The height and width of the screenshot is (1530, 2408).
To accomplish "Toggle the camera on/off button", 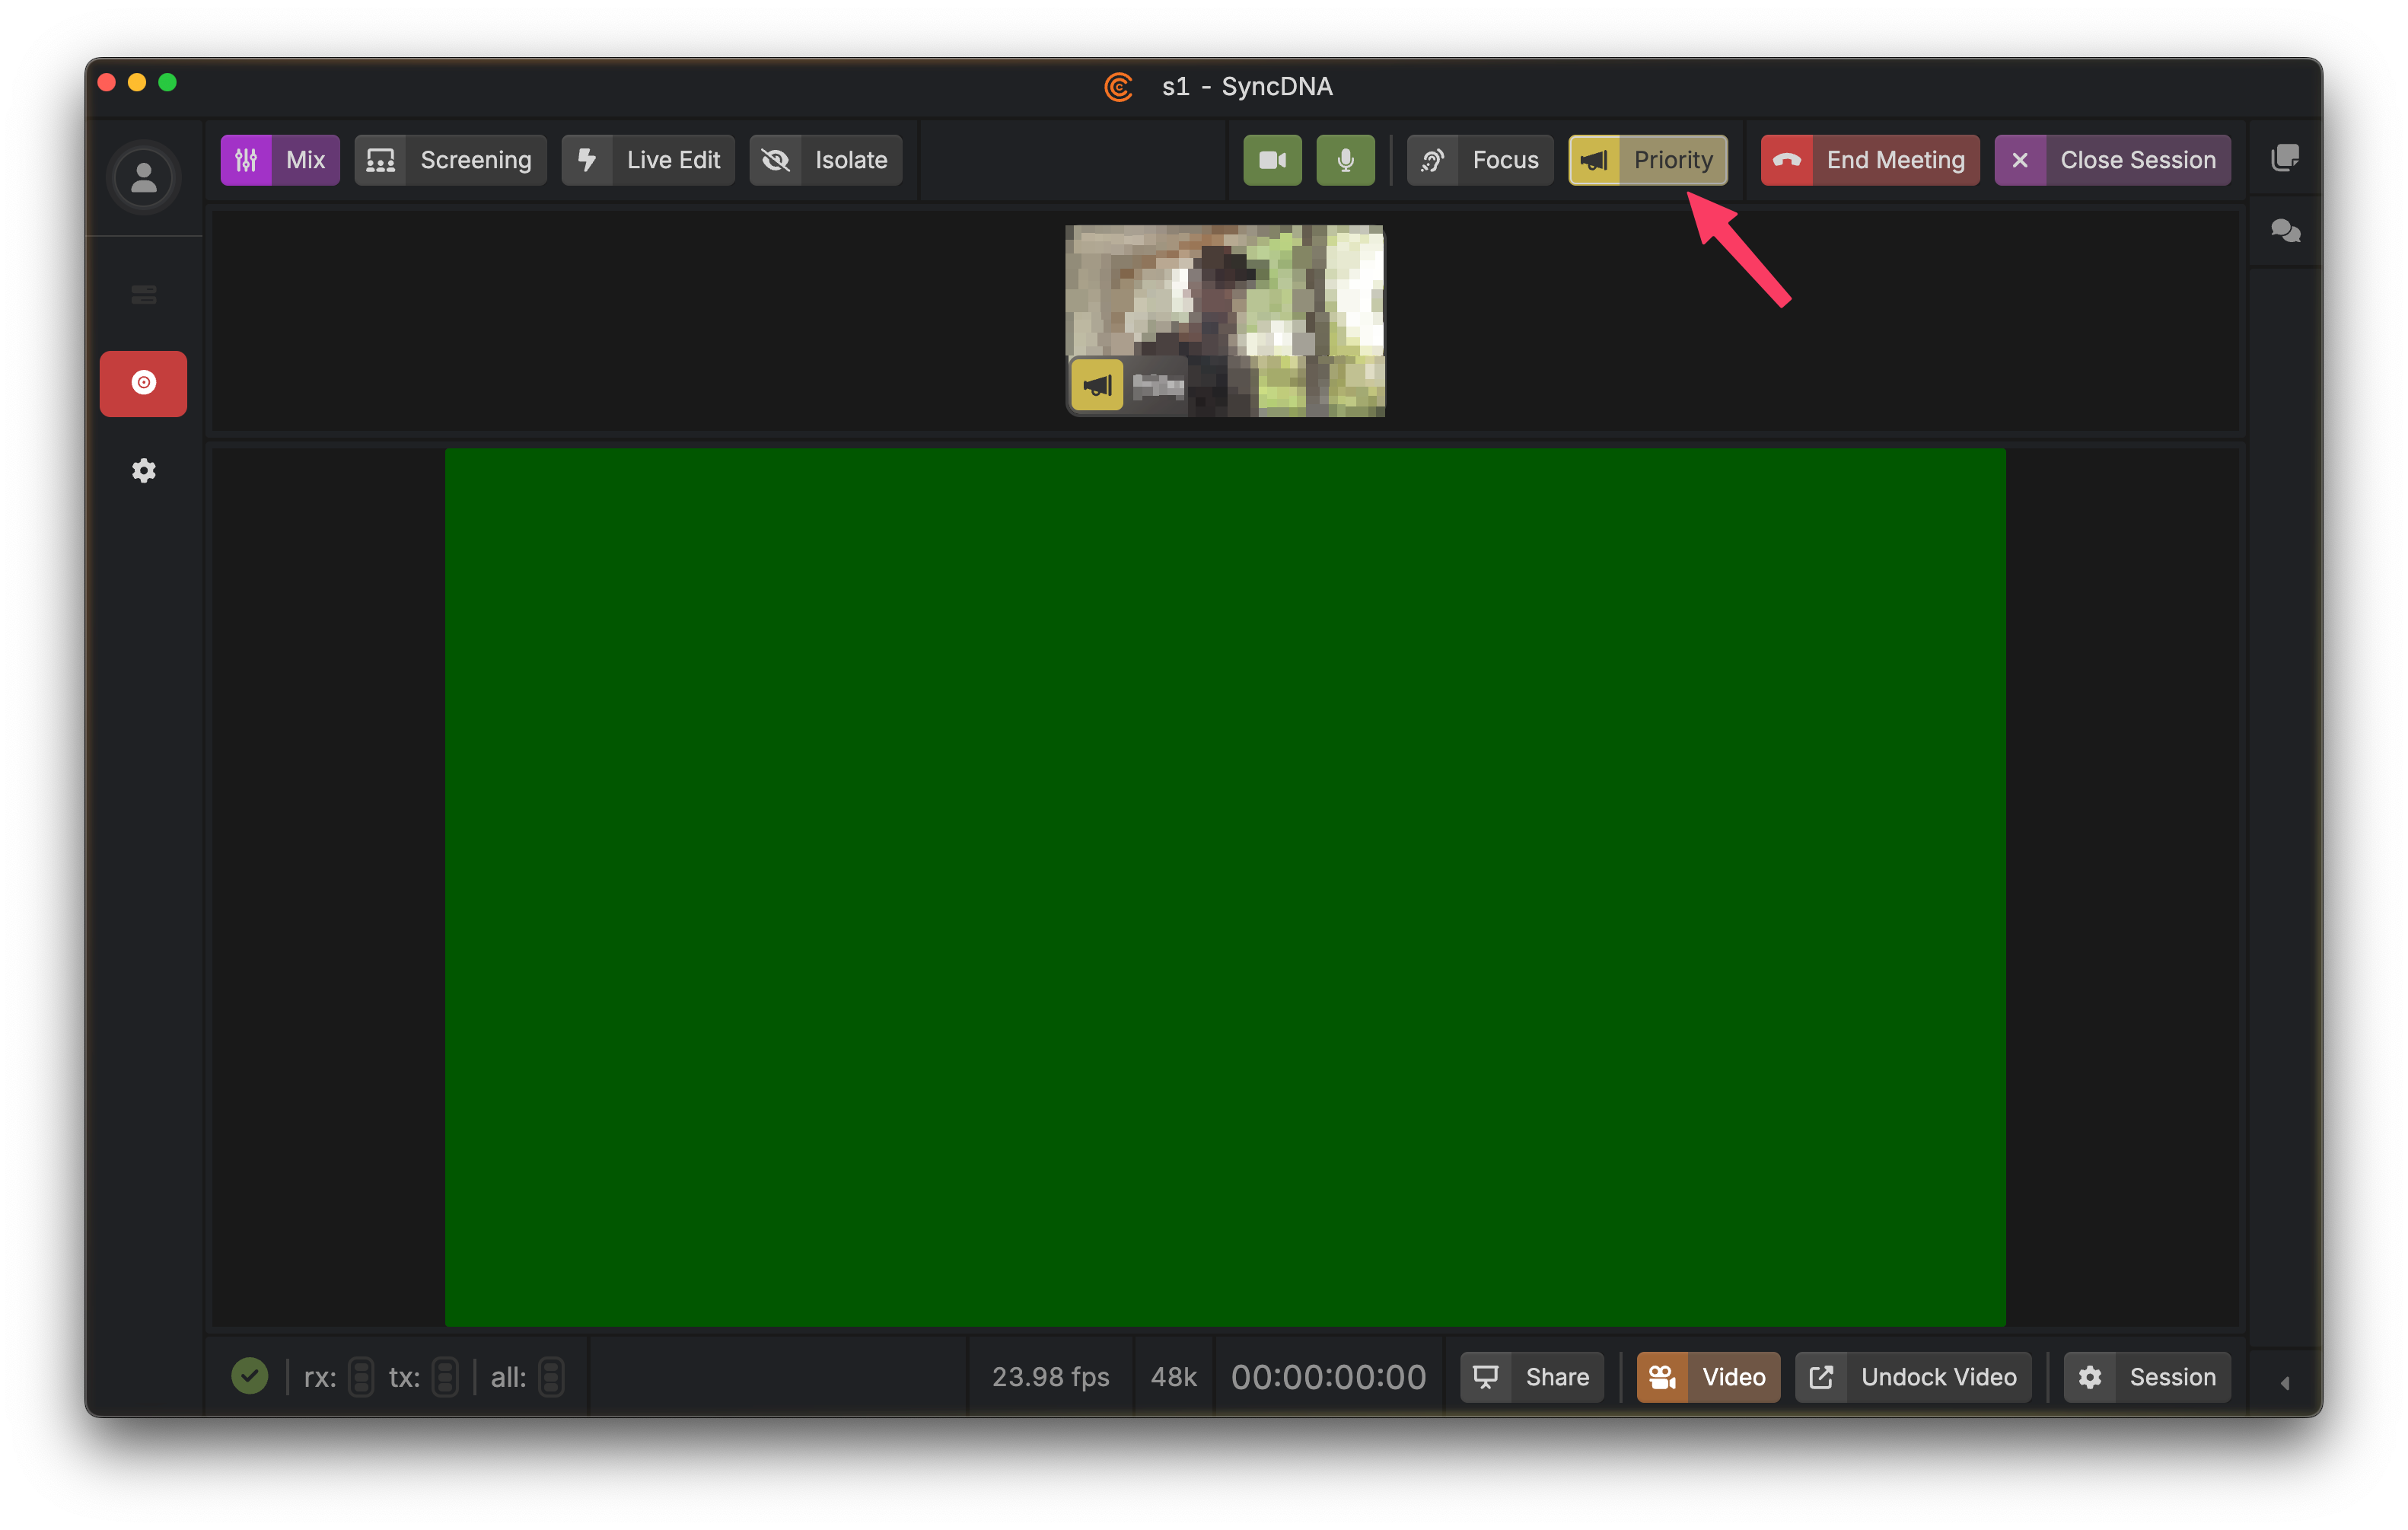I will click(1272, 160).
